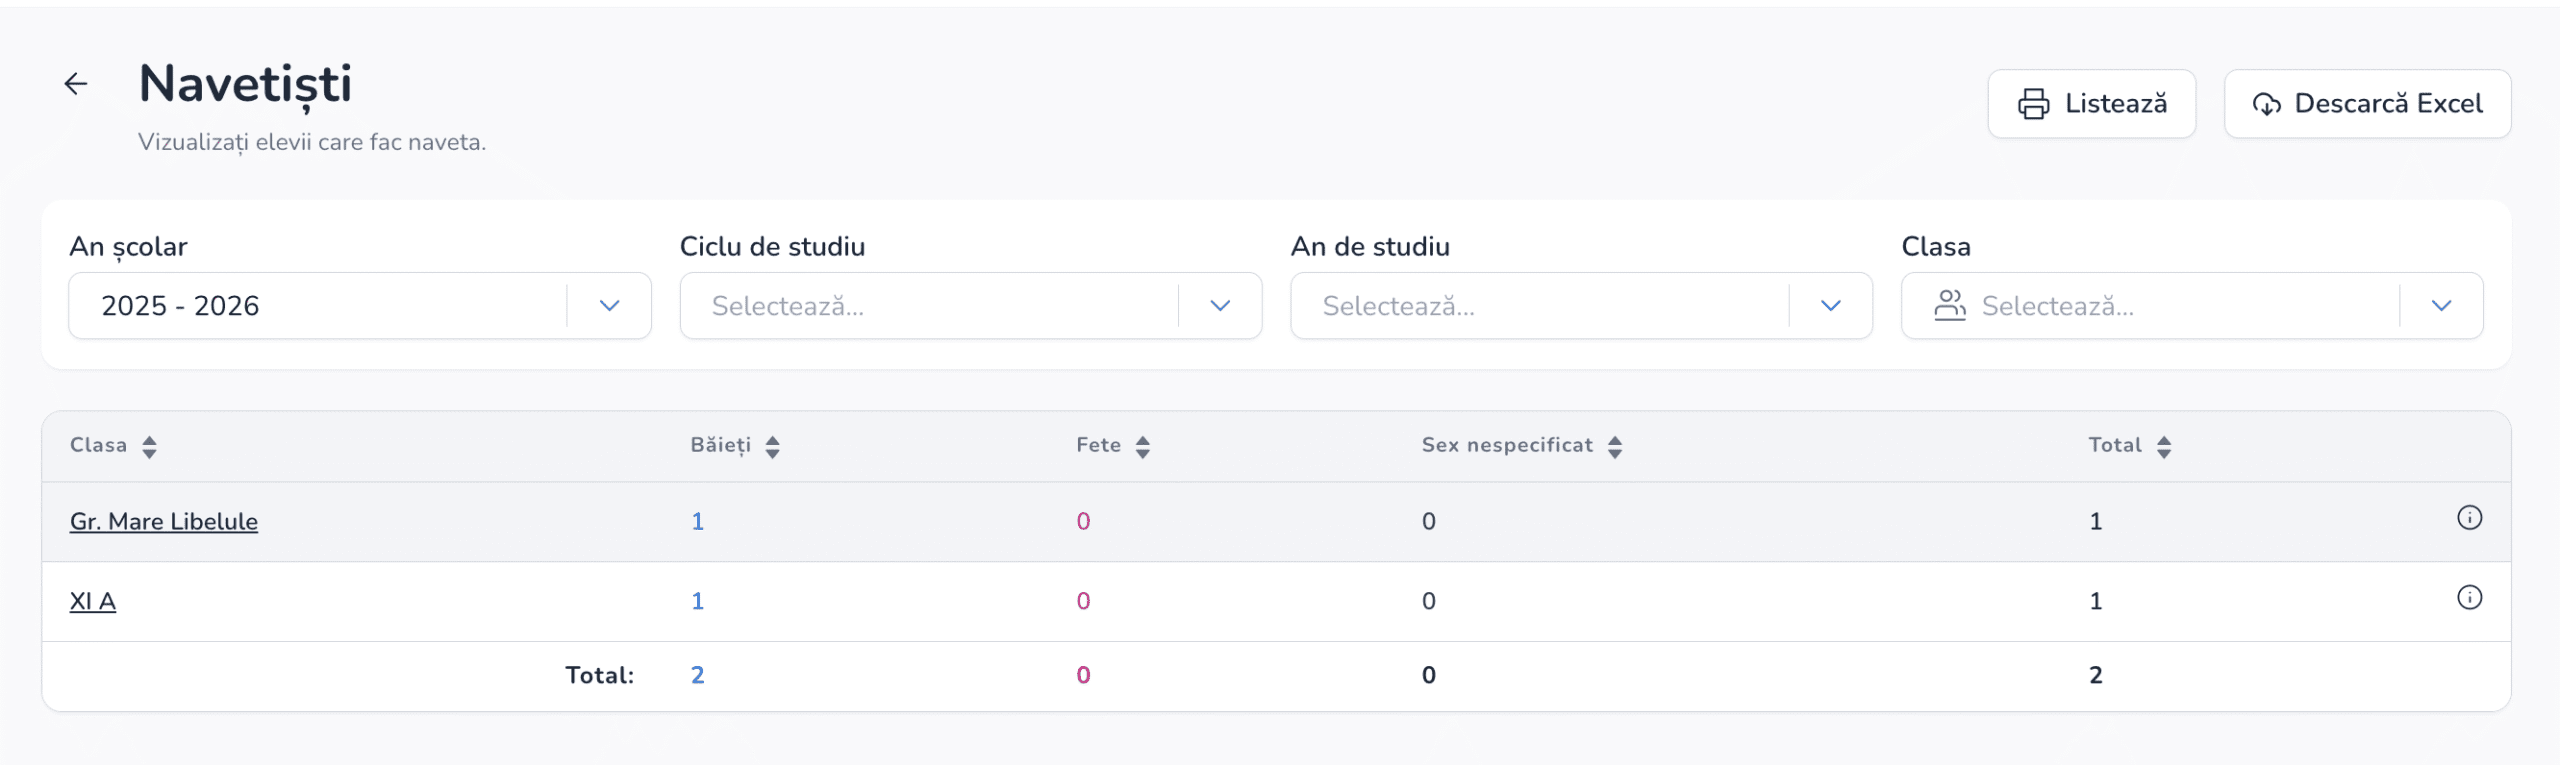
Task: Open the An școlar dropdown
Action: click(x=609, y=306)
